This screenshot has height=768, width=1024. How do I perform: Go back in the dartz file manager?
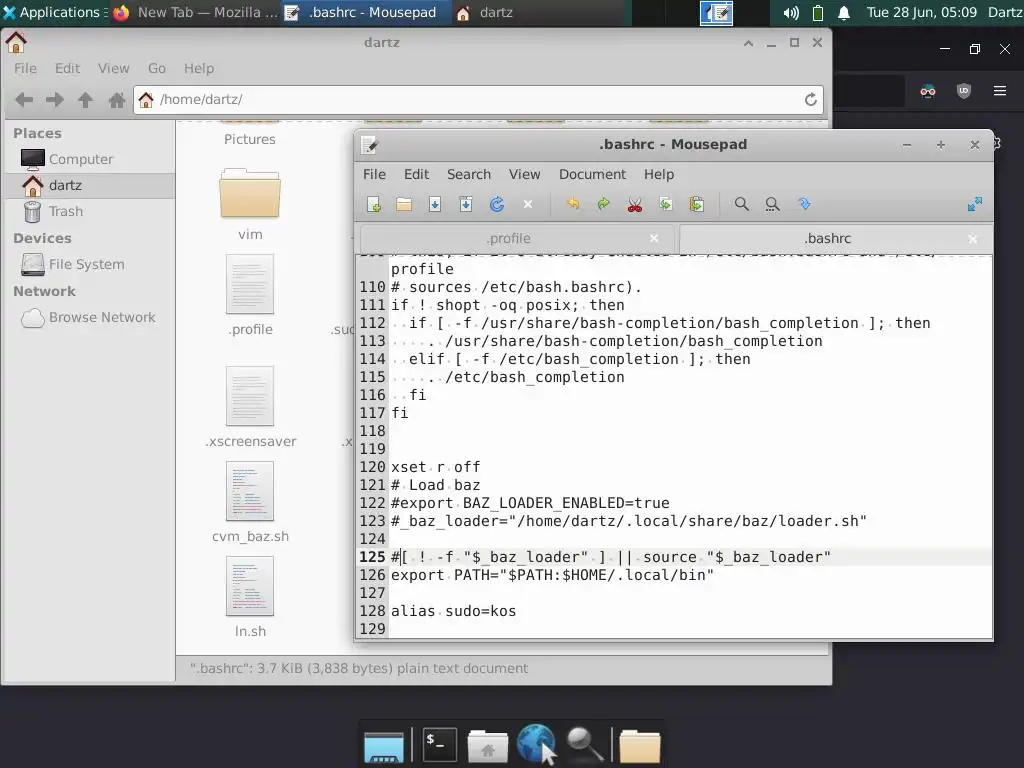click(24, 100)
